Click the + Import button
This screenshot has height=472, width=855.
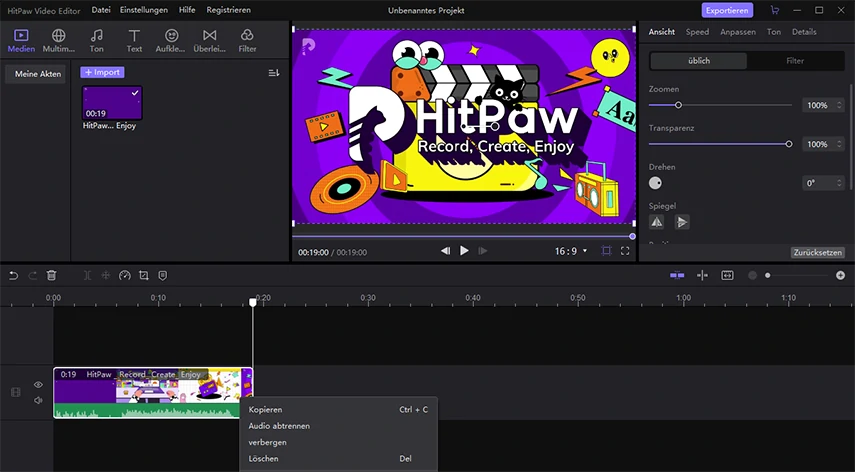click(x=103, y=72)
